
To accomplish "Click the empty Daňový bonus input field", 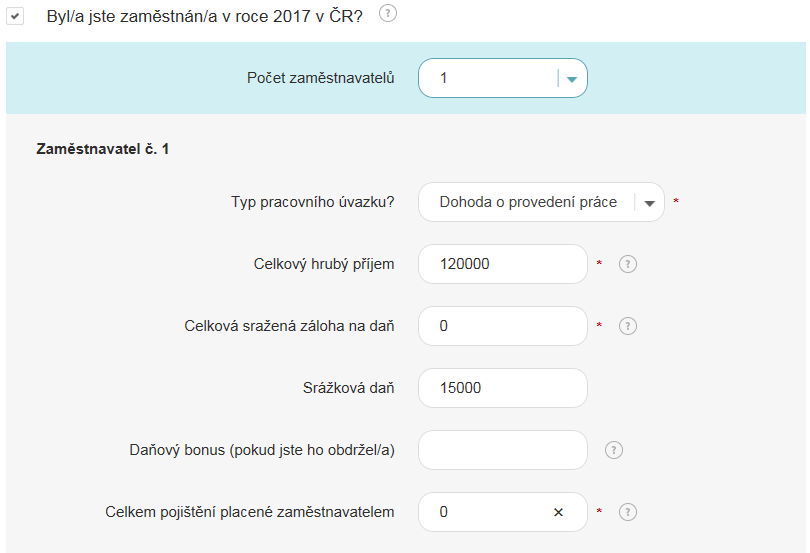I will click(502, 450).
